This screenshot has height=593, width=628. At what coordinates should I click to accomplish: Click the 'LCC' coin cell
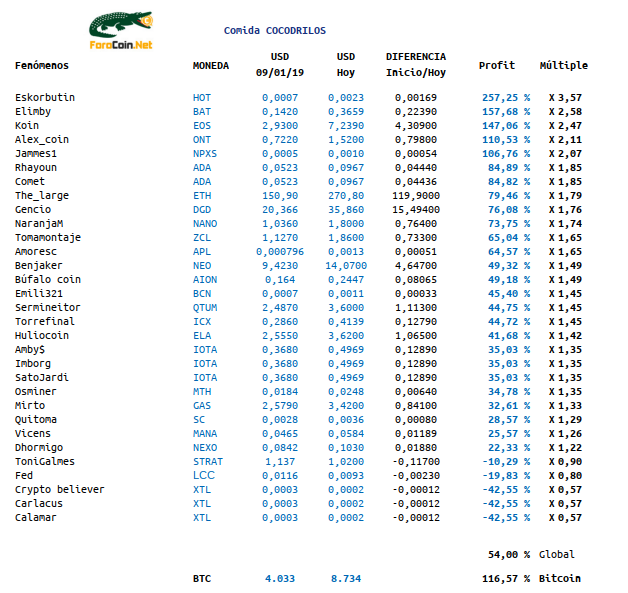pos(204,476)
